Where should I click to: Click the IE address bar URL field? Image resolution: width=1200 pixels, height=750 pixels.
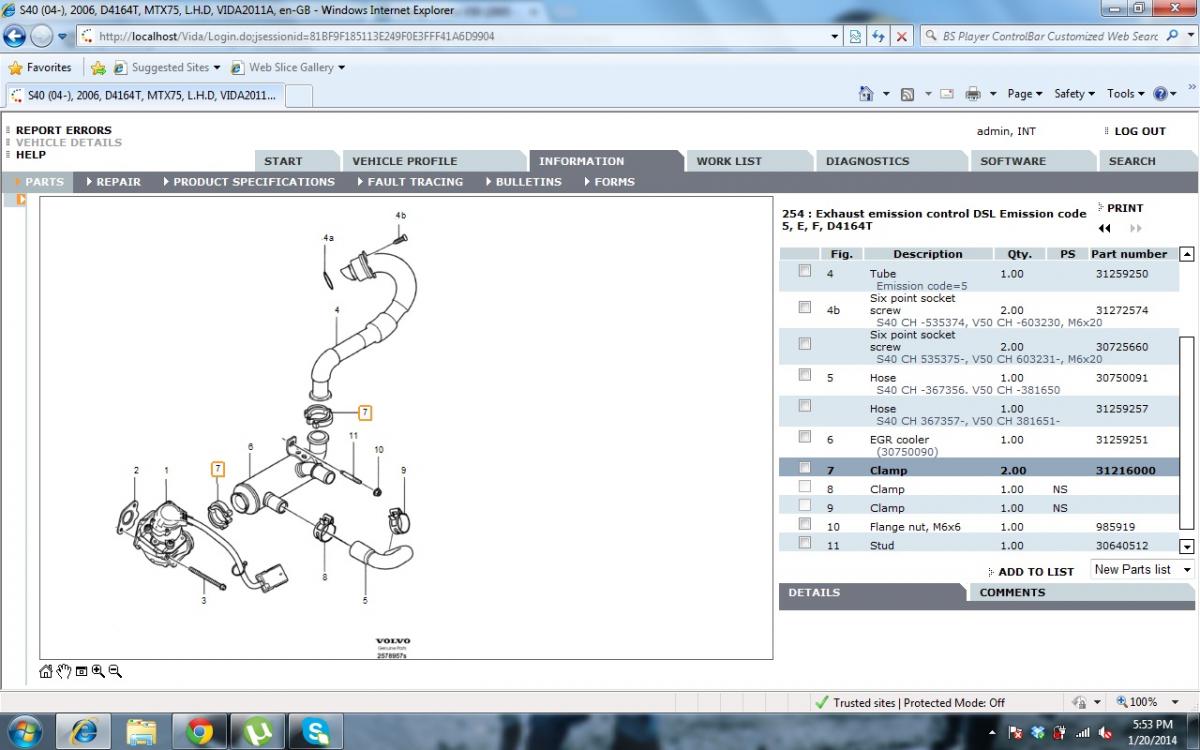coord(455,36)
